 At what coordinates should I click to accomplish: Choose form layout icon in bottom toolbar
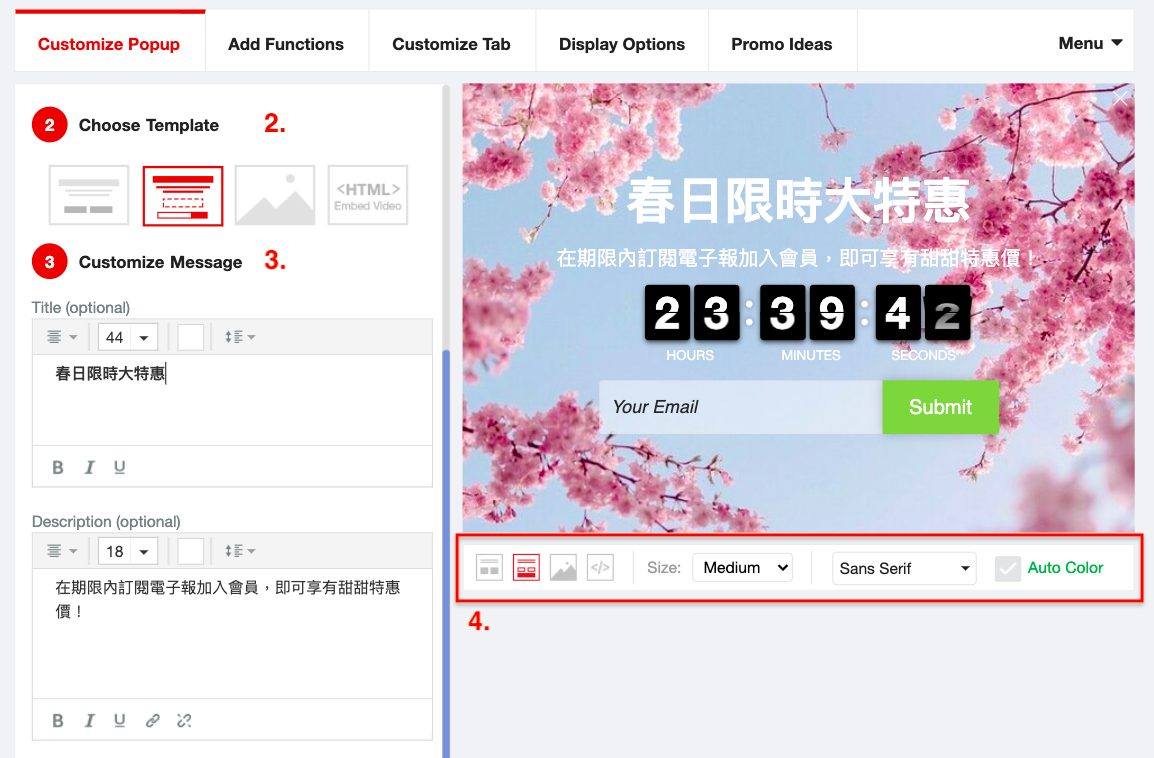tap(526, 568)
